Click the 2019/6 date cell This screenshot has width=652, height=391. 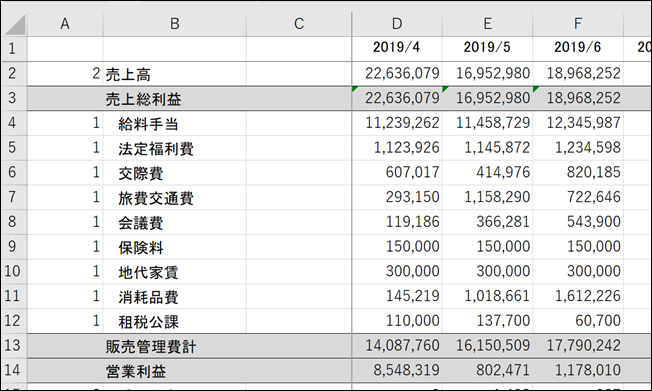pyautogui.click(x=578, y=49)
